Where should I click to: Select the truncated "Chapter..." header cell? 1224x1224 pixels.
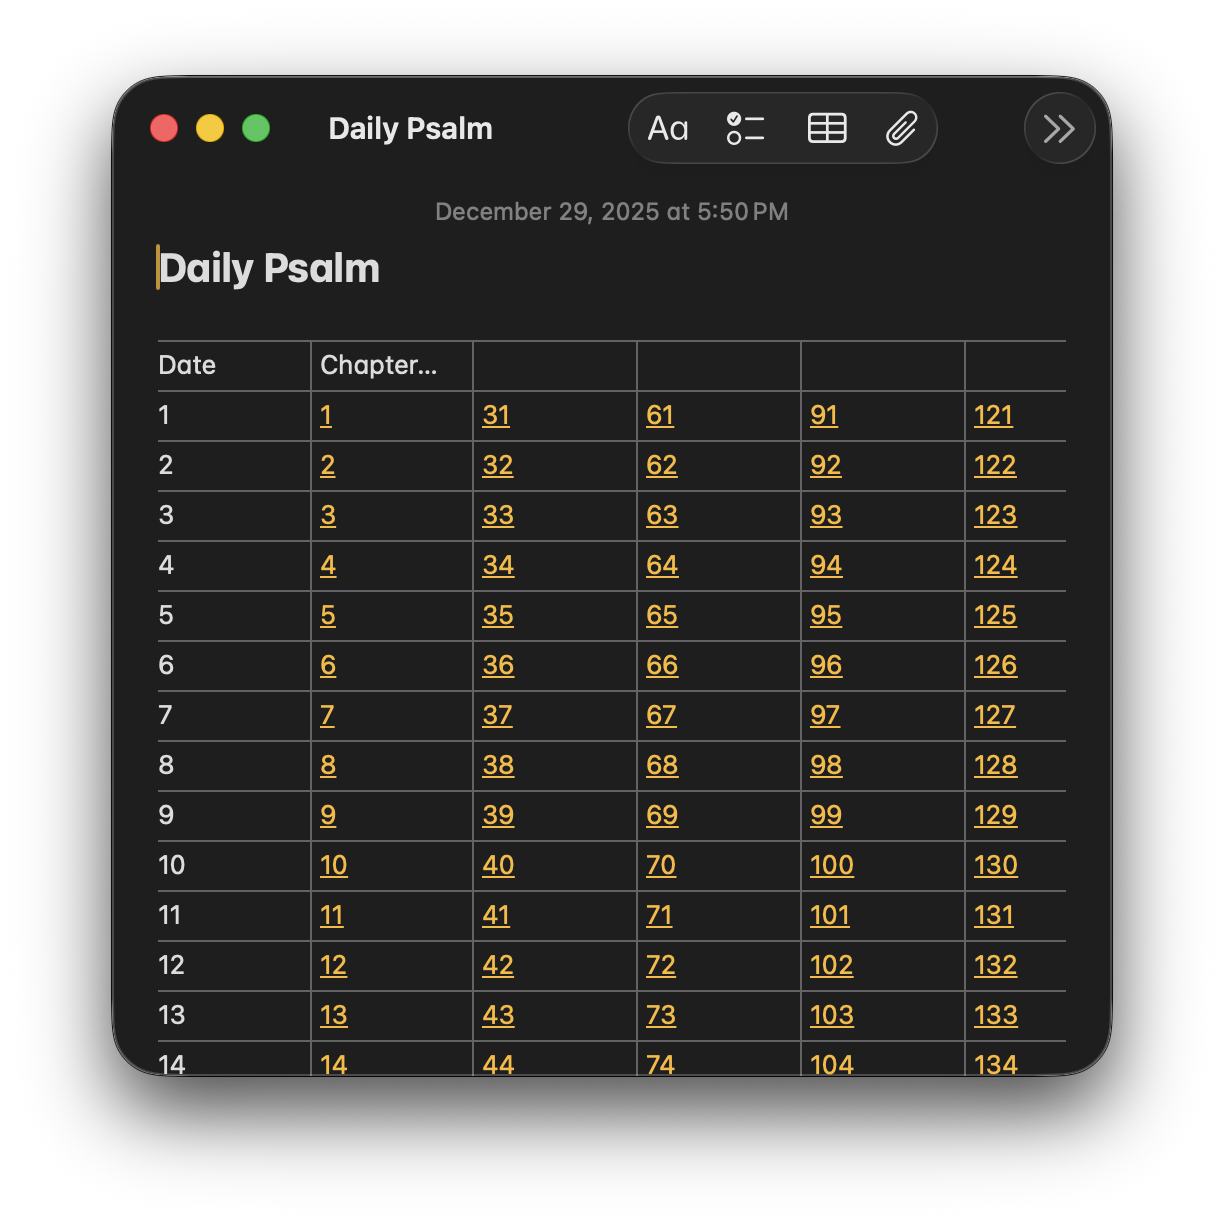(378, 365)
